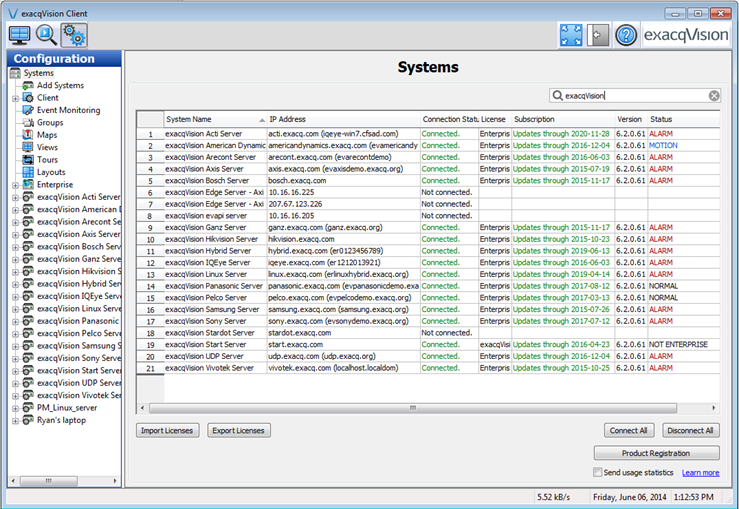Image resolution: width=739 pixels, height=509 pixels.
Task: Expand the Client tree node
Action: 15,98
